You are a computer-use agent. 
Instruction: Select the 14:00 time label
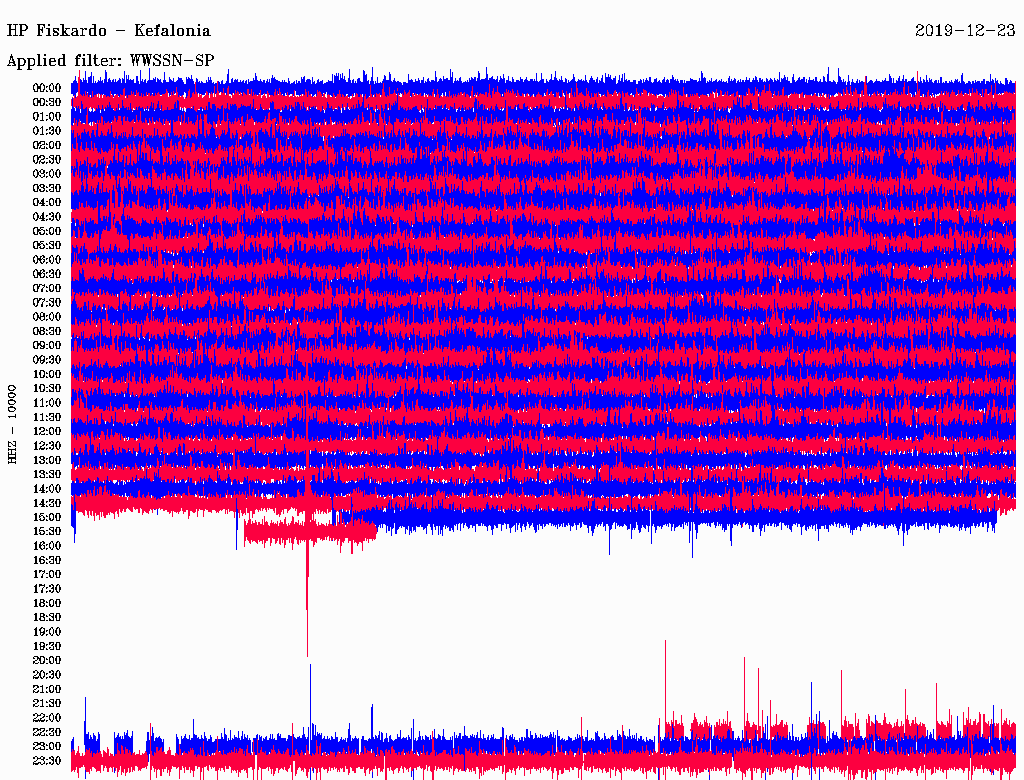[47, 489]
